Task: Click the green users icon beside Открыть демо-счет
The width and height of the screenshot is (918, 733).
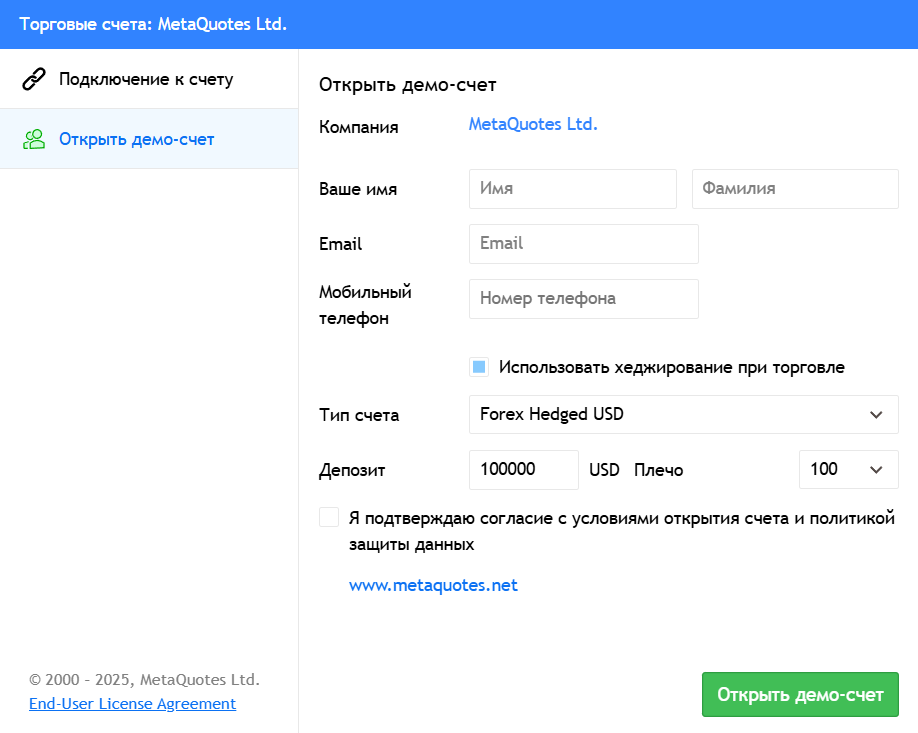Action: click(34, 139)
